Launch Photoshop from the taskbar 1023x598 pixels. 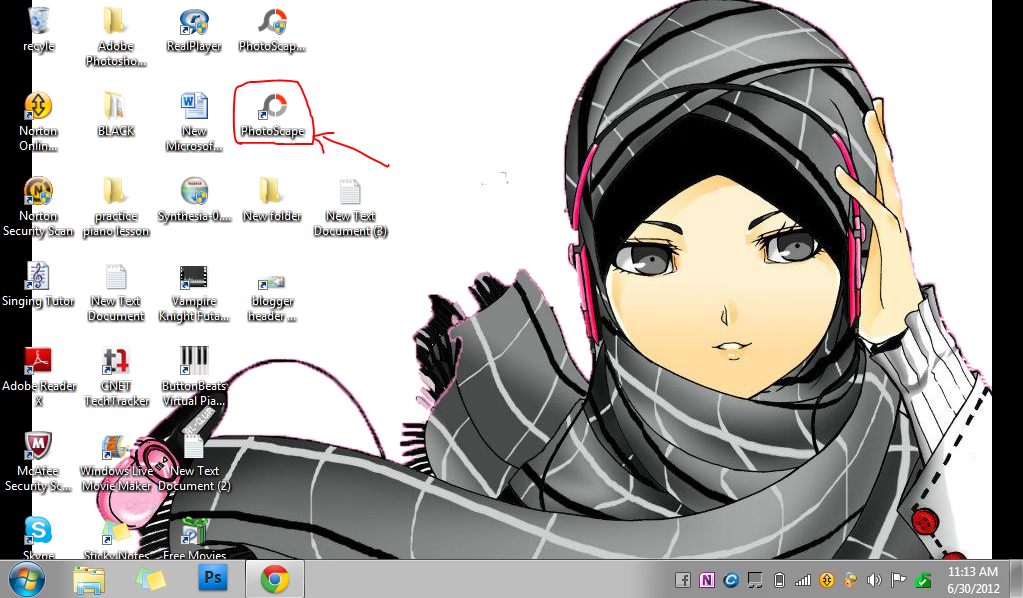click(213, 579)
